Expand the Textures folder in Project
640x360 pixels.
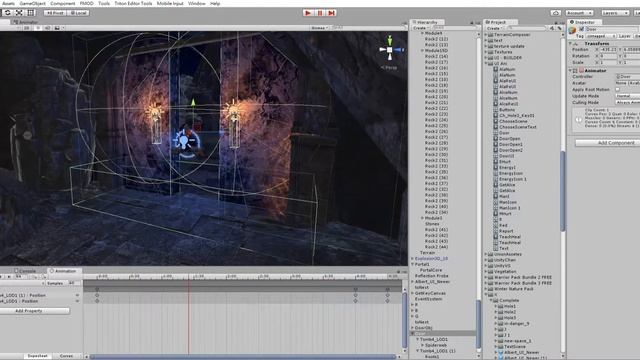click(486, 52)
